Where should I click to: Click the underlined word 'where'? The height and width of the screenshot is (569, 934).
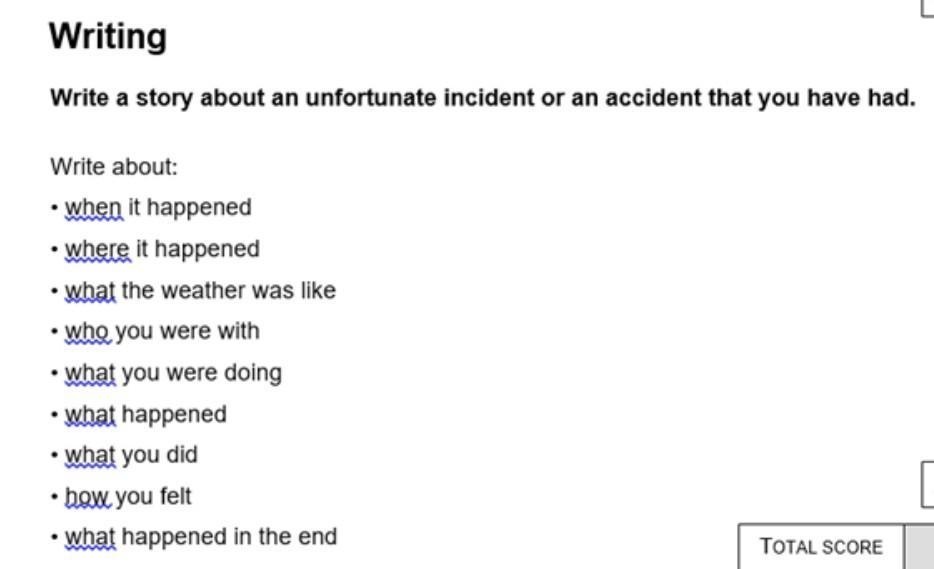(97, 248)
